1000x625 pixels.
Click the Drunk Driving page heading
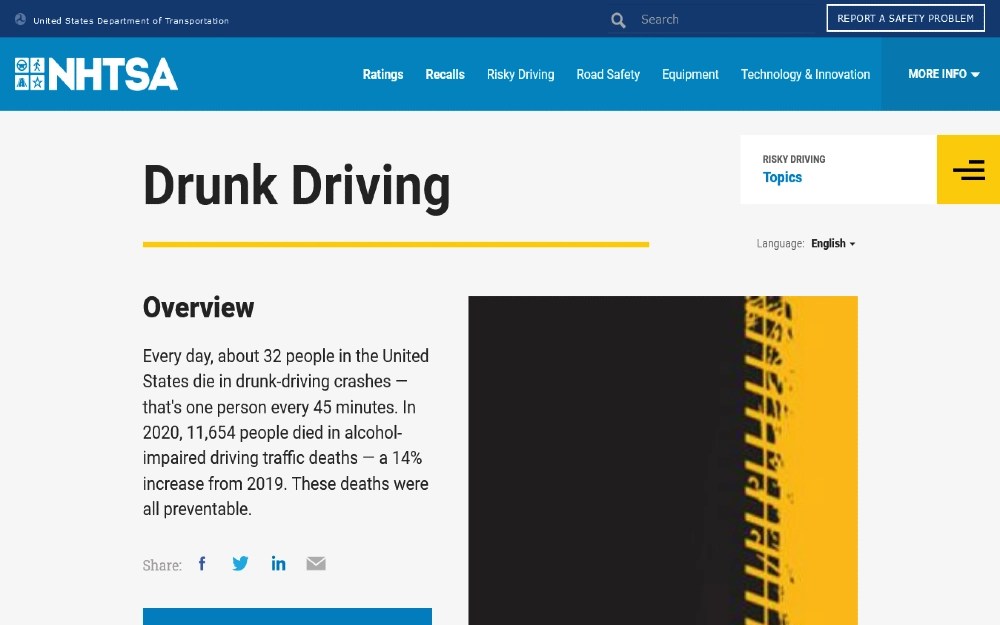(x=297, y=186)
